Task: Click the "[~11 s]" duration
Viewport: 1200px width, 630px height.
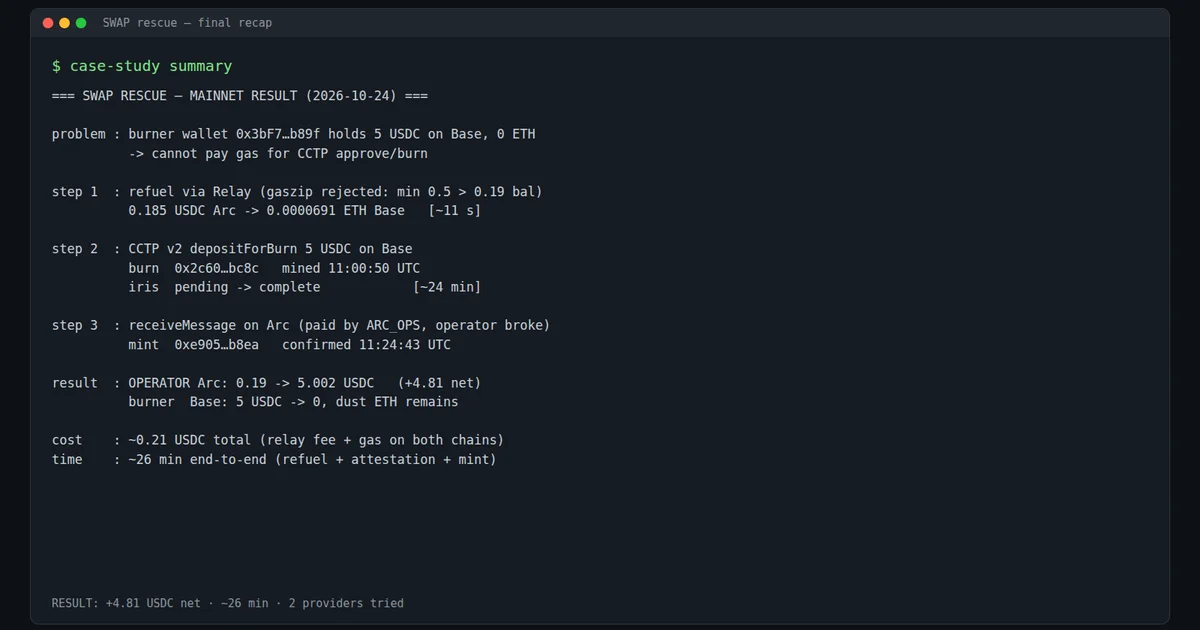Action: click(455, 211)
